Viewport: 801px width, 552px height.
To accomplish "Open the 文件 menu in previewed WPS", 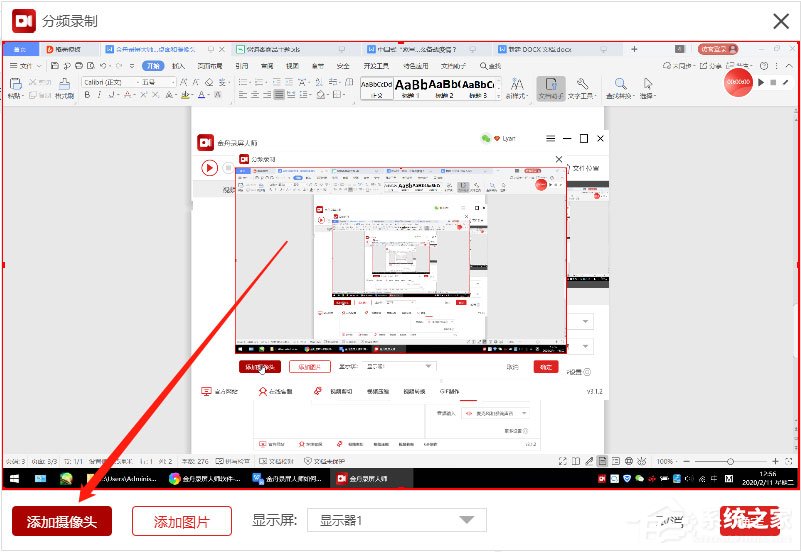I will click(26, 66).
